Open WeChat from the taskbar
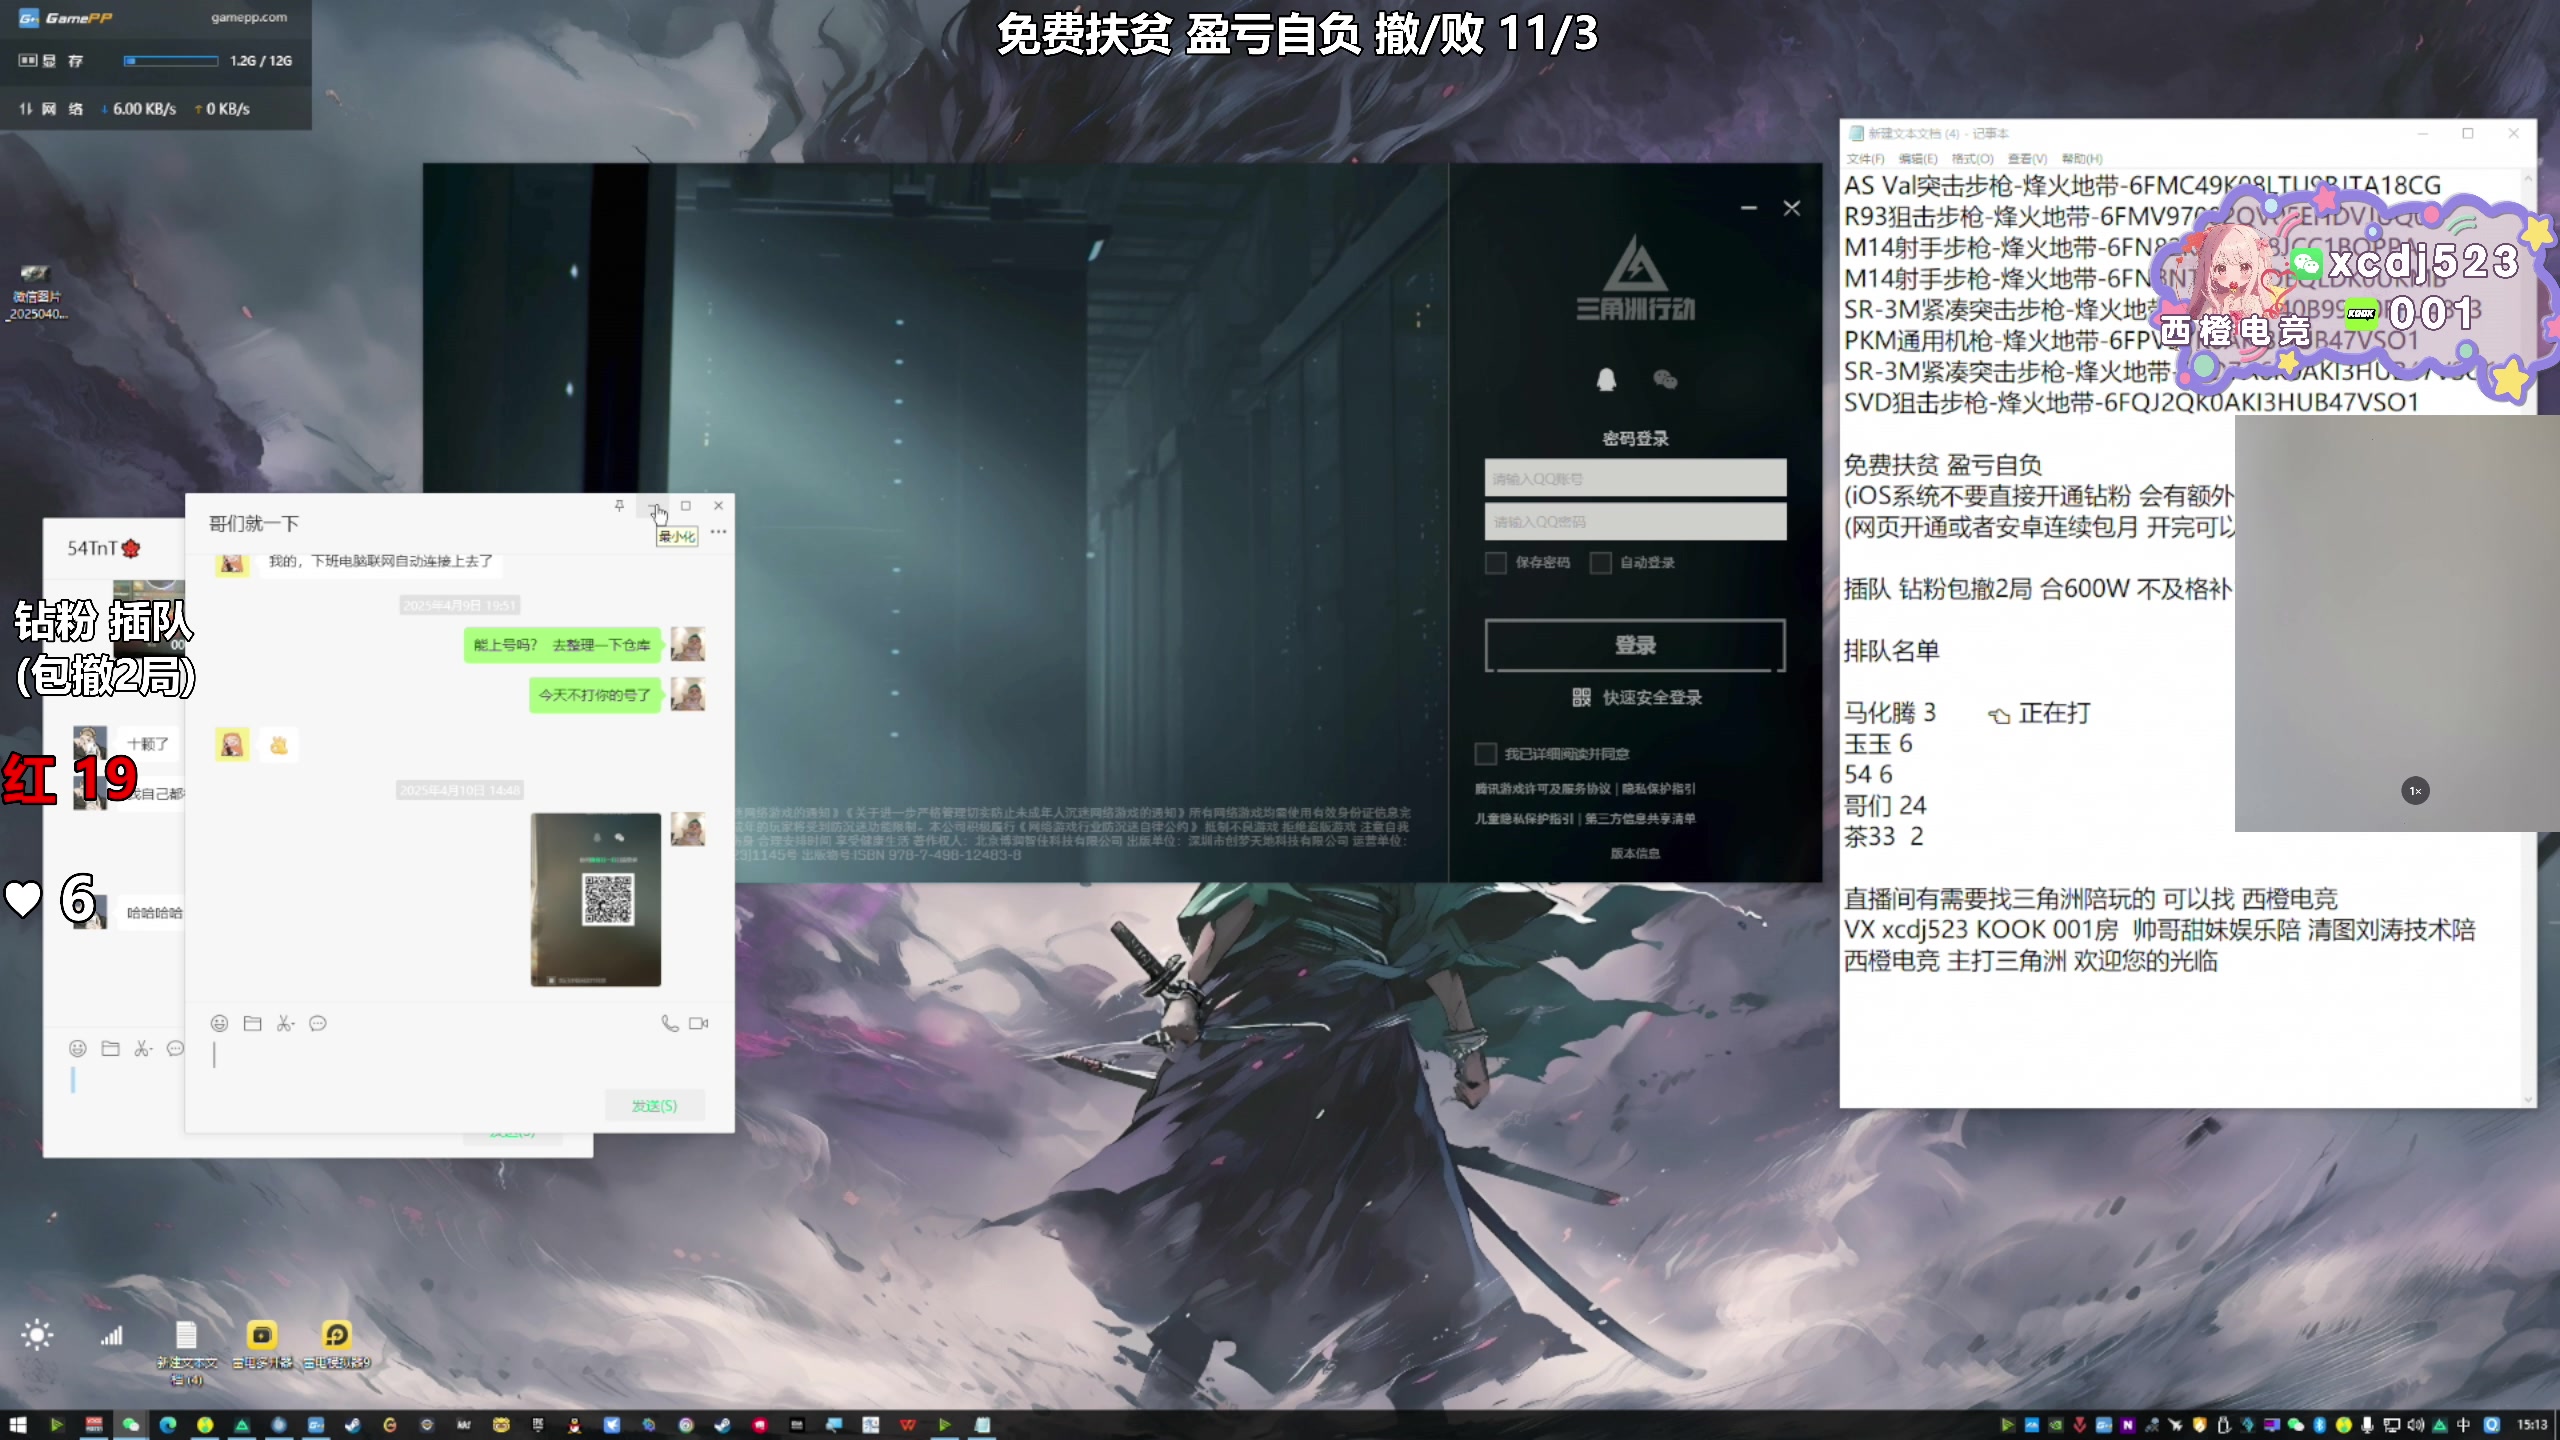2560x1440 pixels. tap(131, 1425)
